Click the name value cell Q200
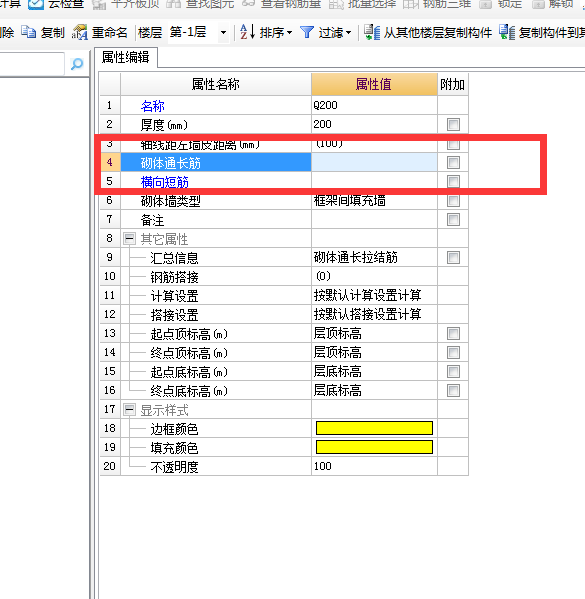The height and width of the screenshot is (599, 585). coord(374,105)
